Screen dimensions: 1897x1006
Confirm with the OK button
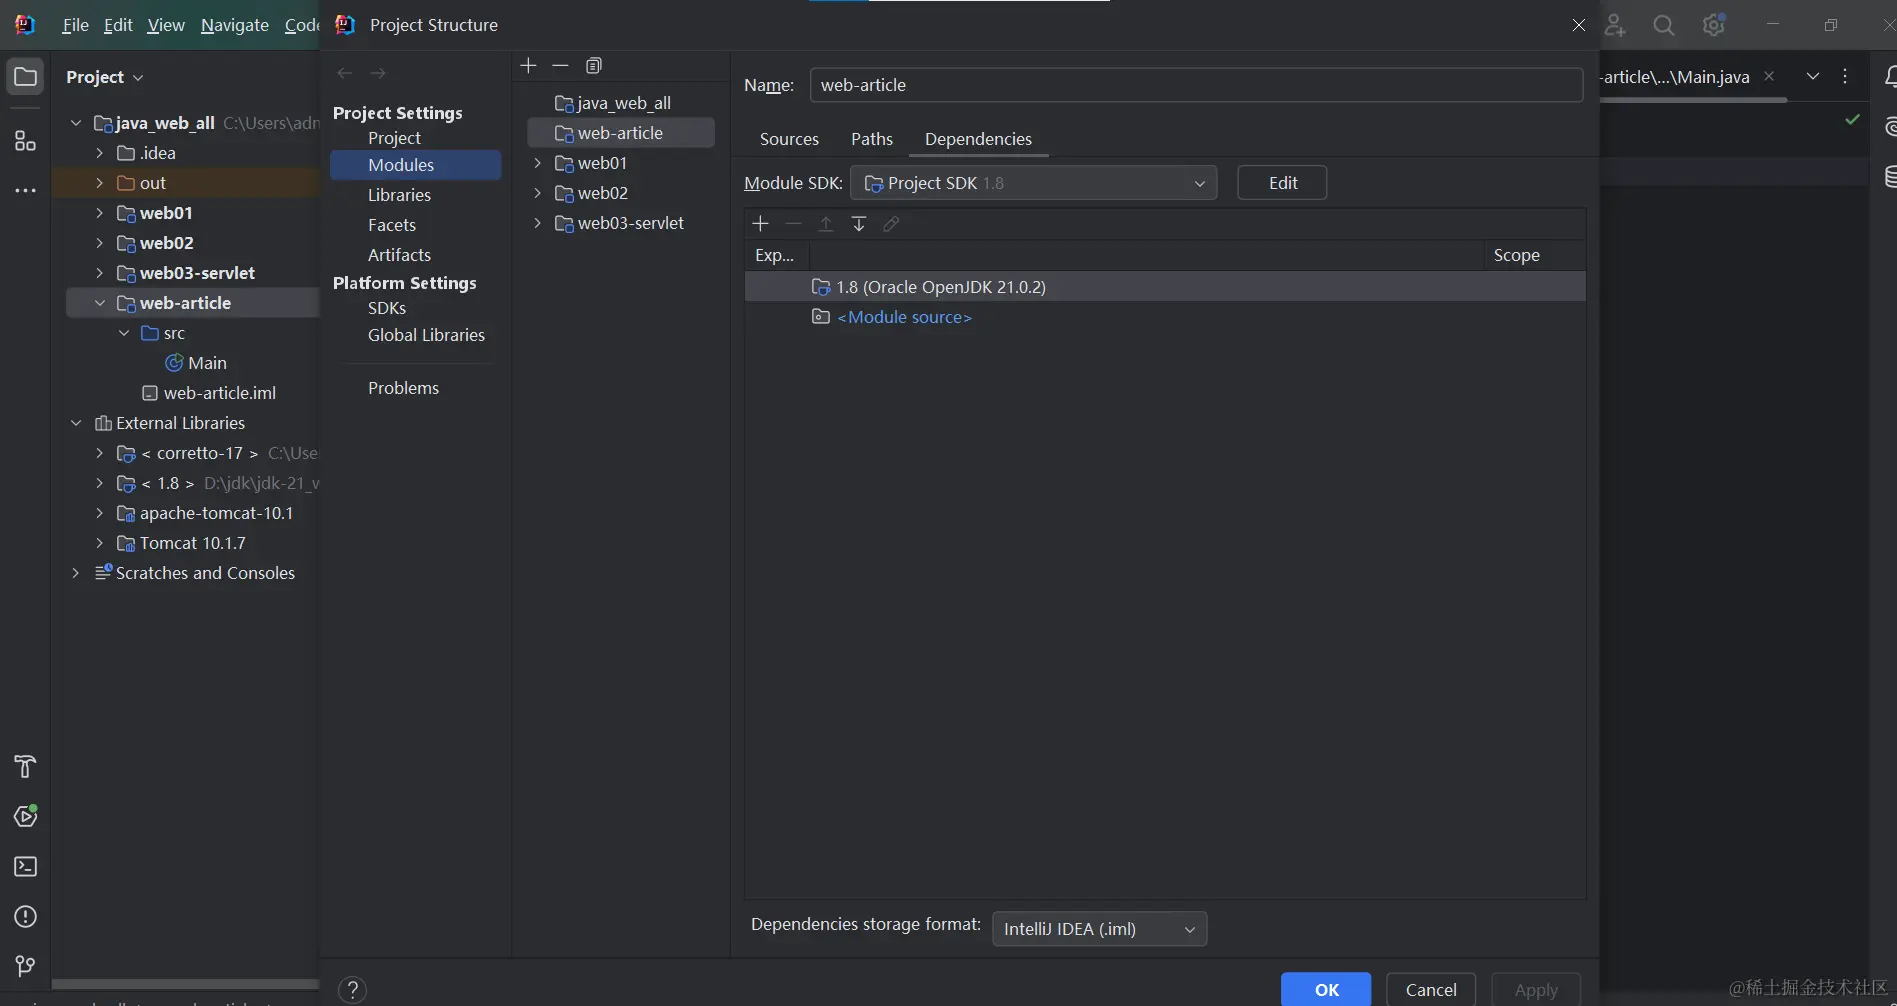click(1326, 989)
